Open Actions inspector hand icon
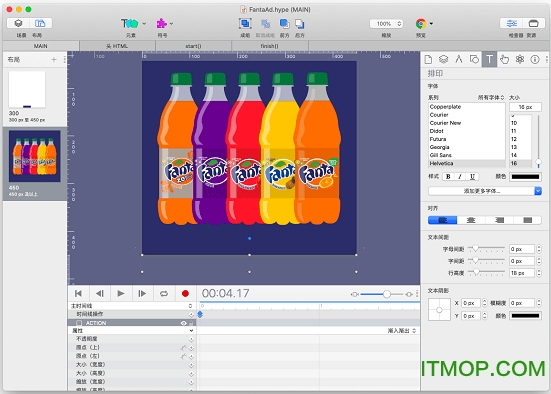Screen dimensions: 551x394 pos(505,59)
